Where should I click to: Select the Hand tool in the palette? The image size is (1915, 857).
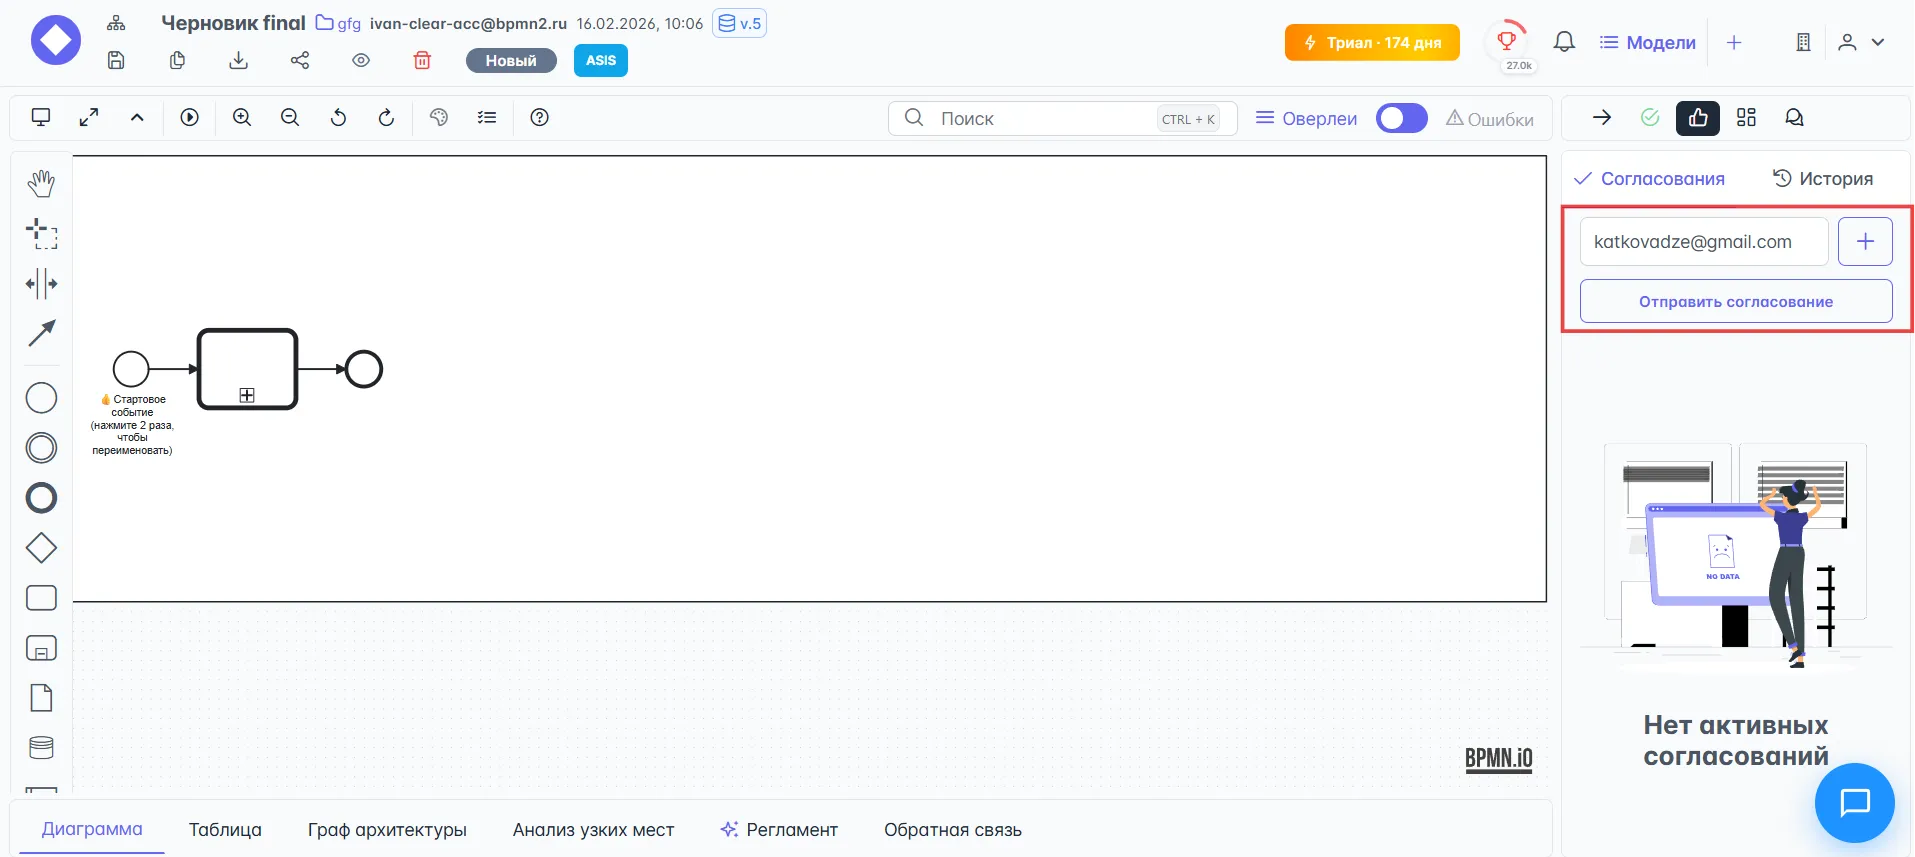pos(41,183)
